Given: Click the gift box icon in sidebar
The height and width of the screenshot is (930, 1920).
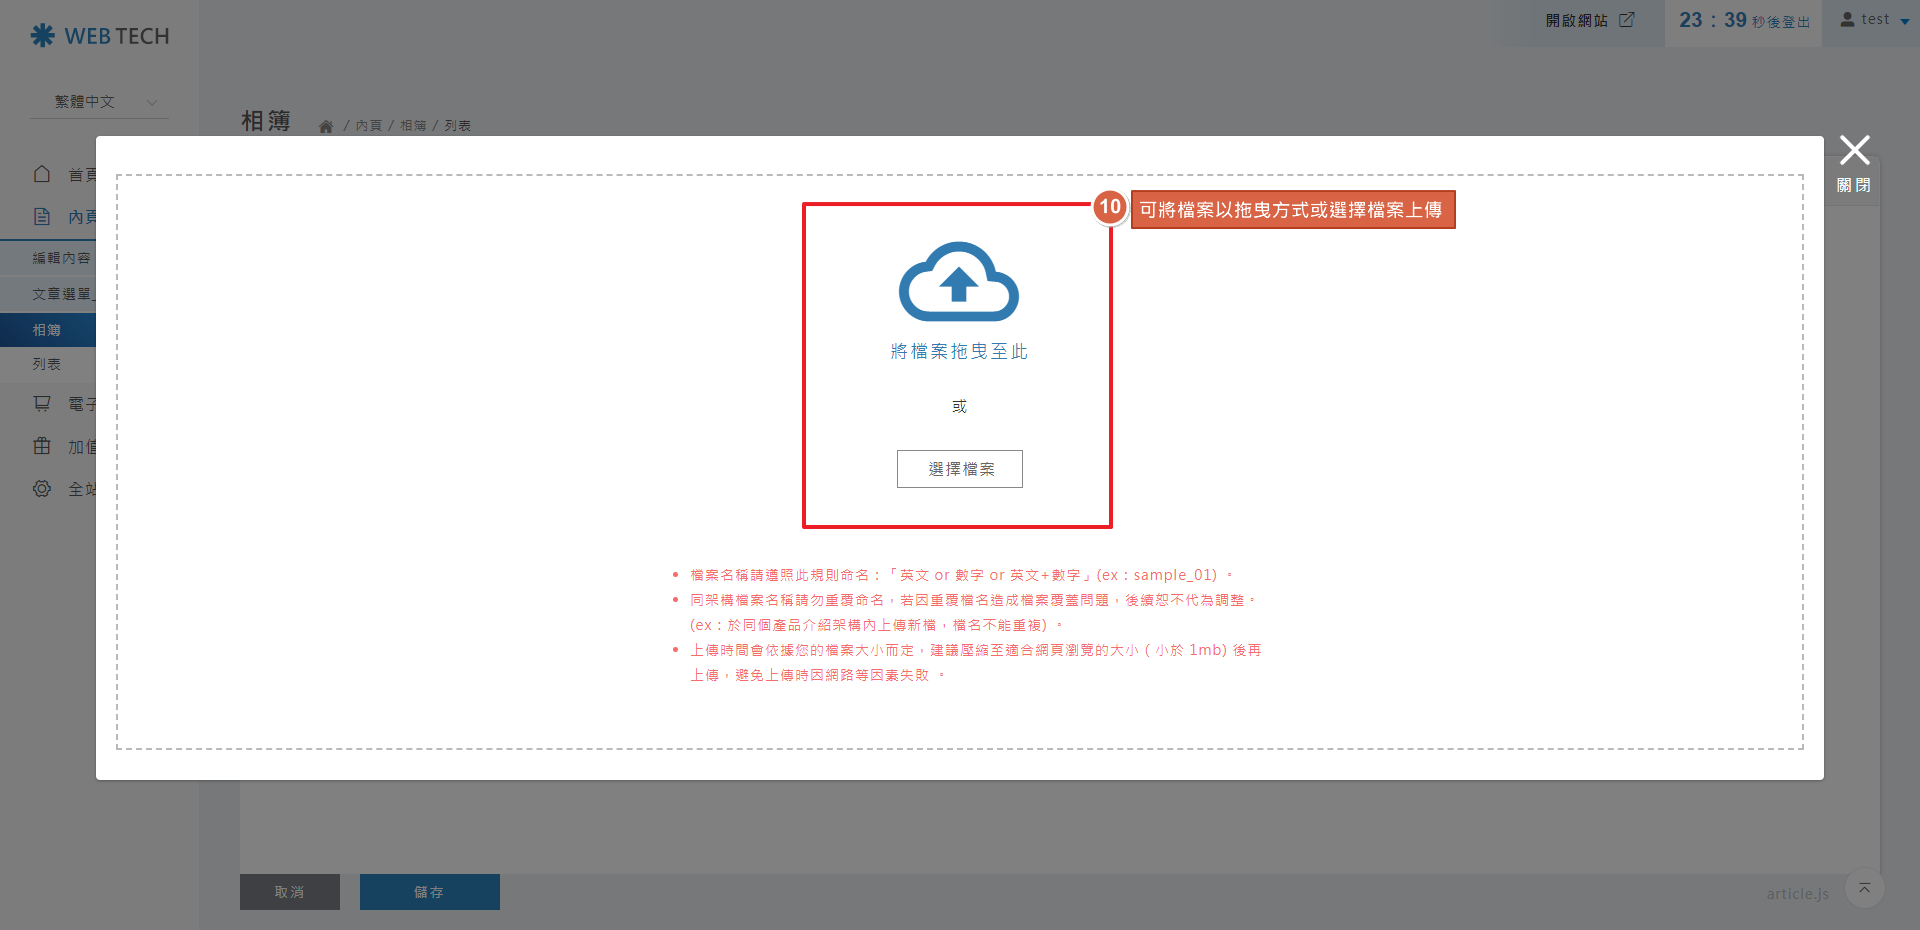Looking at the screenshot, I should pos(42,446).
